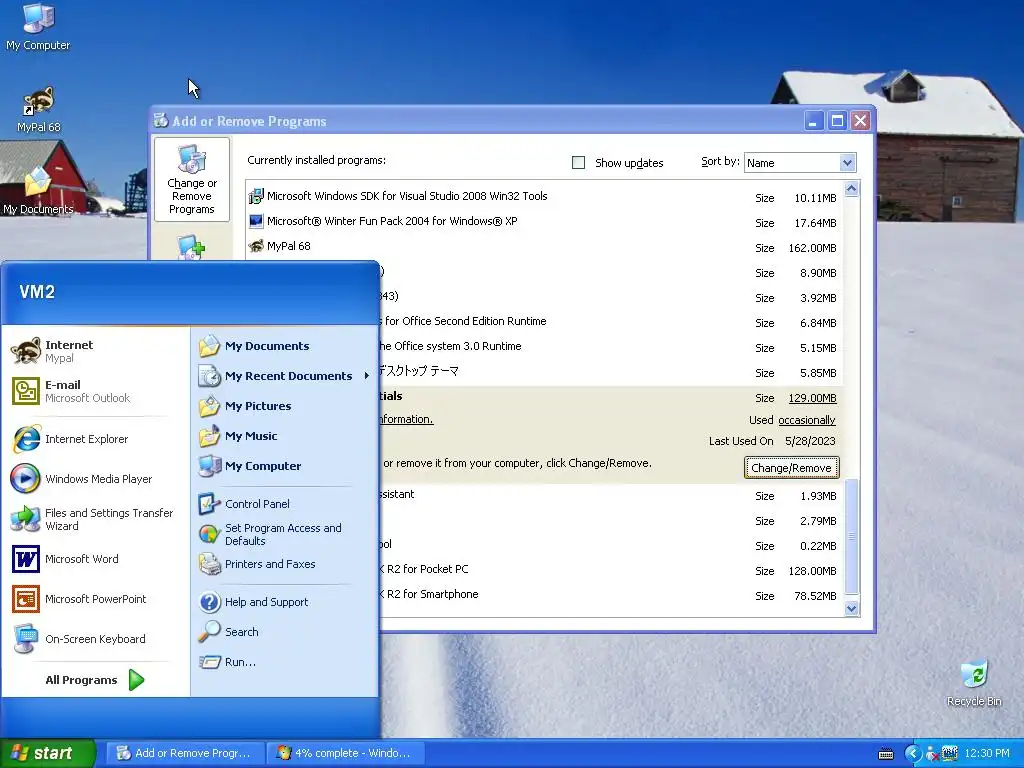
Task: Open My Pictures folder
Action: [x=284, y=406]
